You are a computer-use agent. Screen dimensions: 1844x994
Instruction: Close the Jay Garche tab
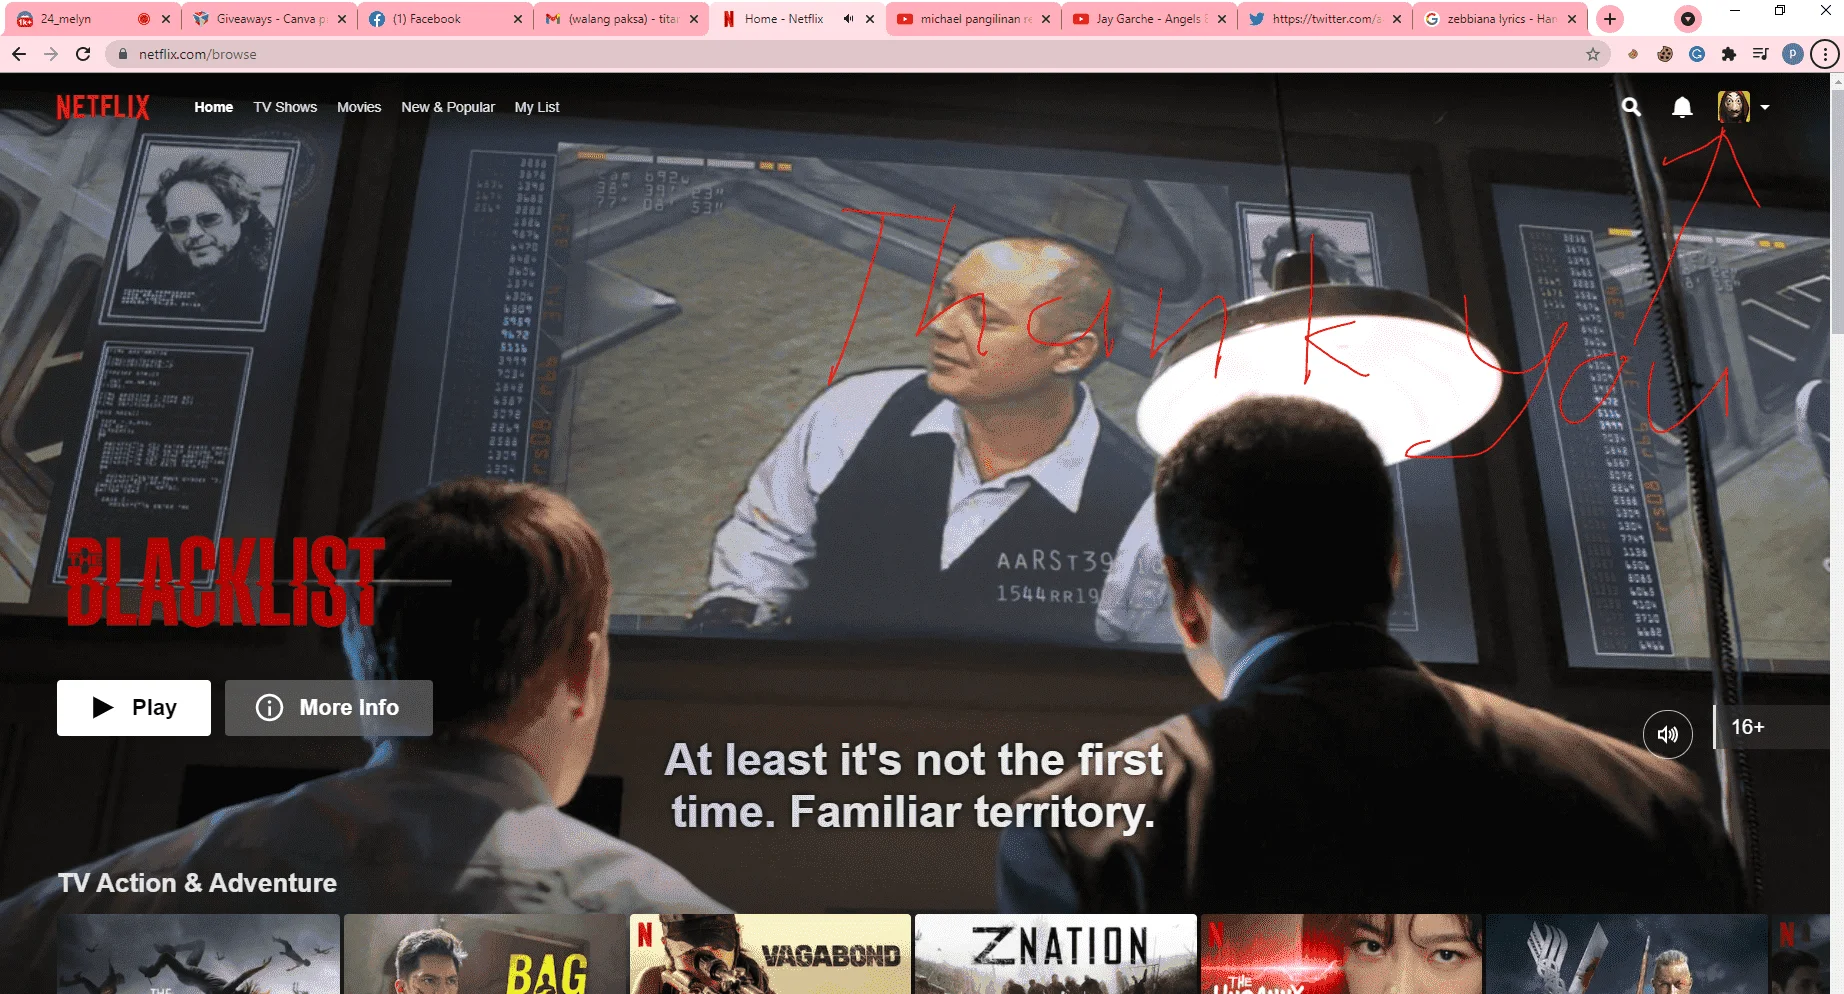coord(1222,19)
